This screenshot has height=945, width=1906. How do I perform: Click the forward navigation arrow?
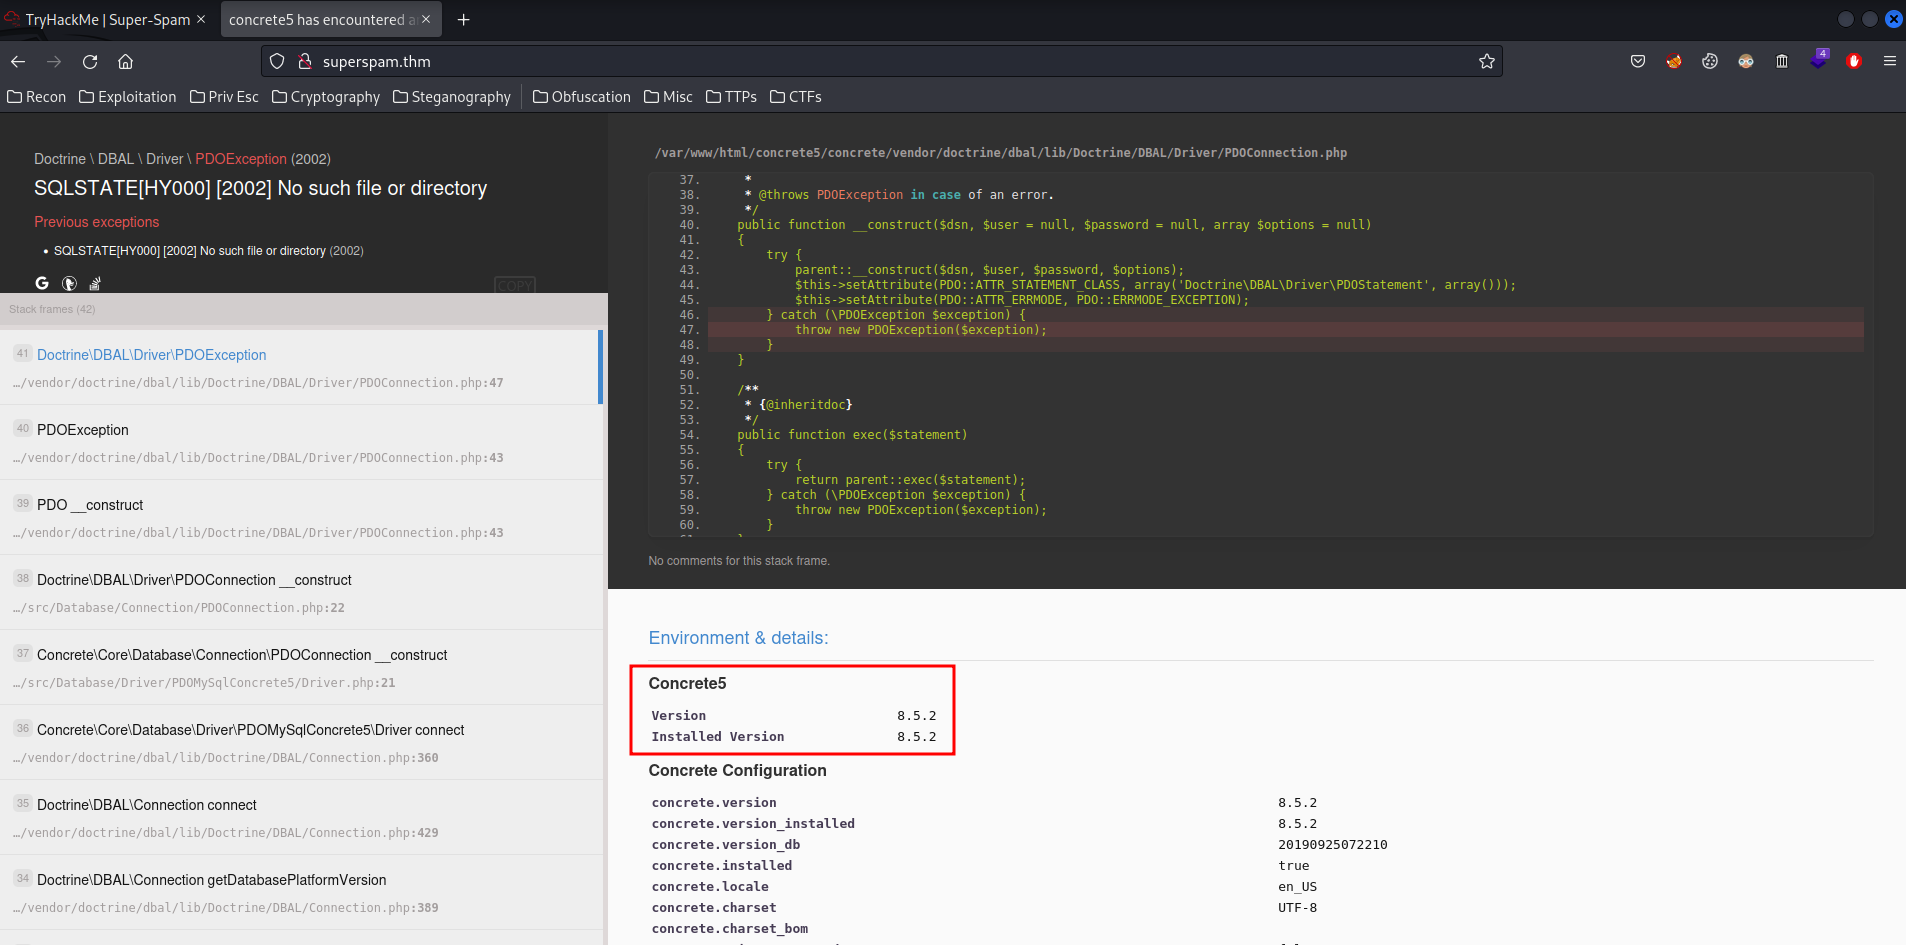54,62
